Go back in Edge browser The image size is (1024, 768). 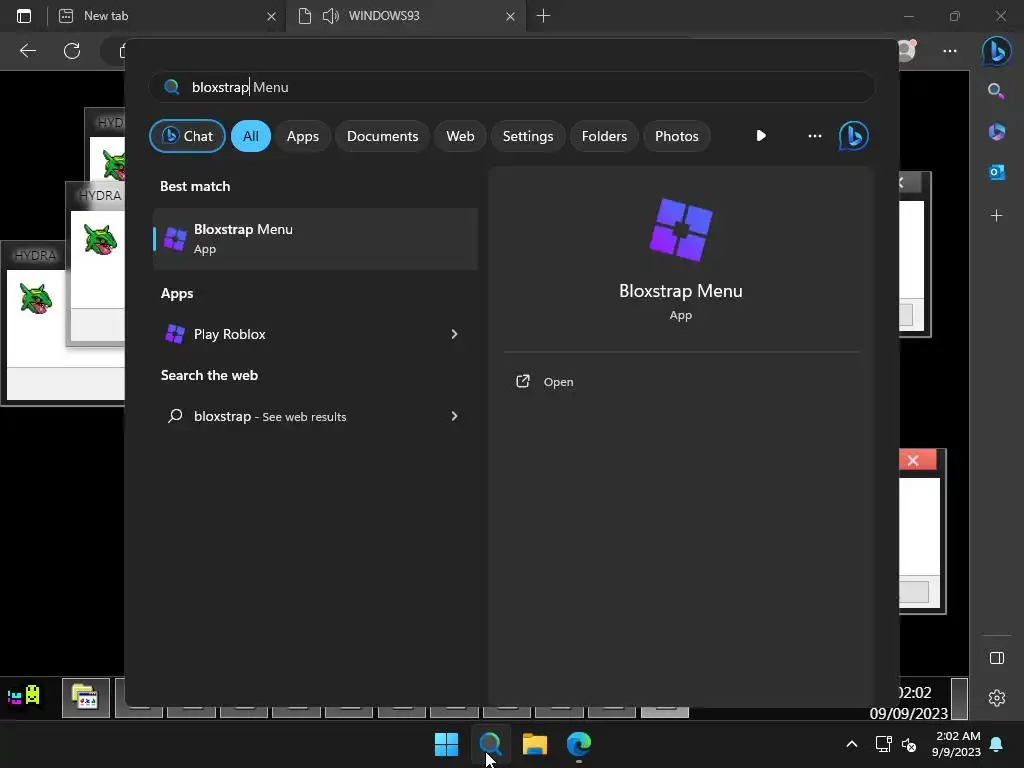pyautogui.click(x=27, y=51)
